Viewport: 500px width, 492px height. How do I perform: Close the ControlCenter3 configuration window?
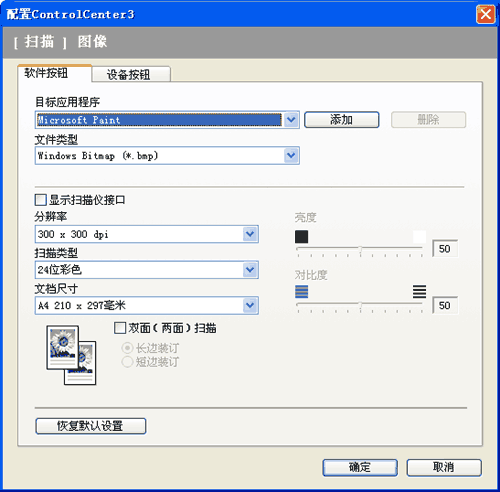click(485, 14)
